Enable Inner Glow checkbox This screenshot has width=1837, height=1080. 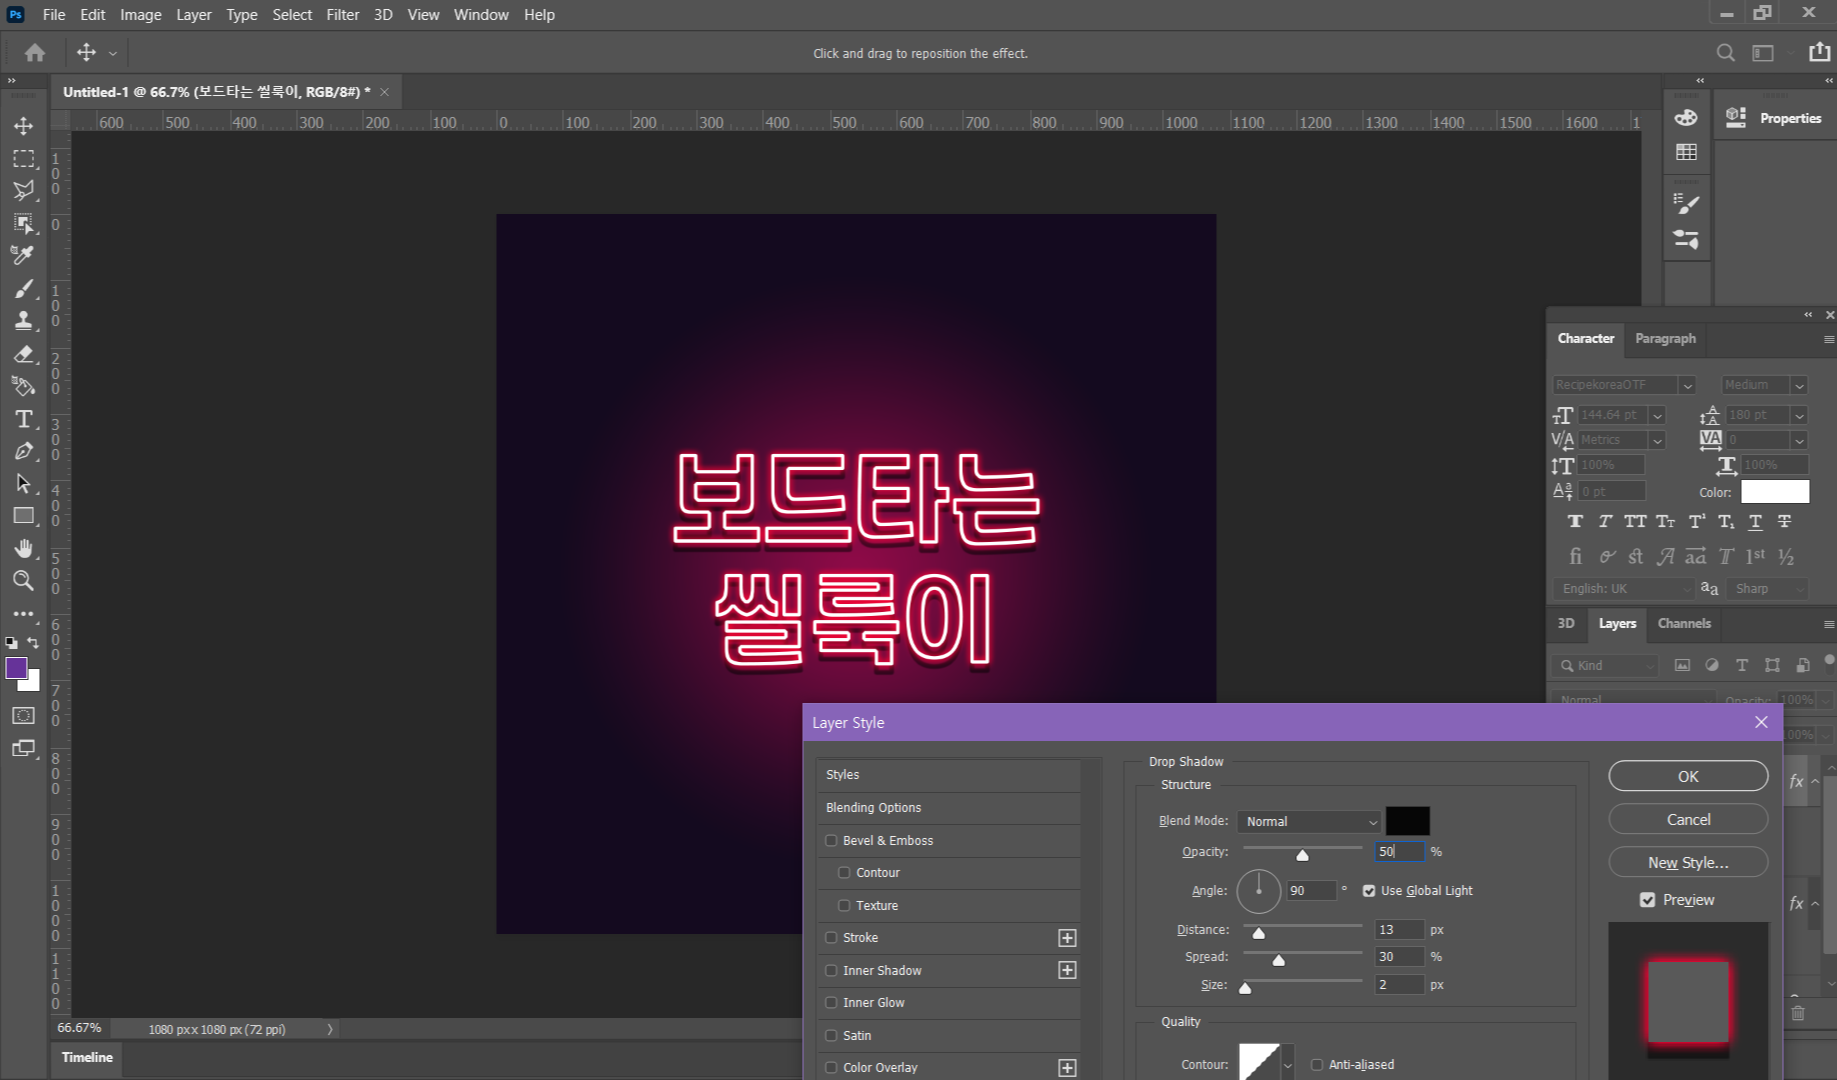[x=831, y=1002]
